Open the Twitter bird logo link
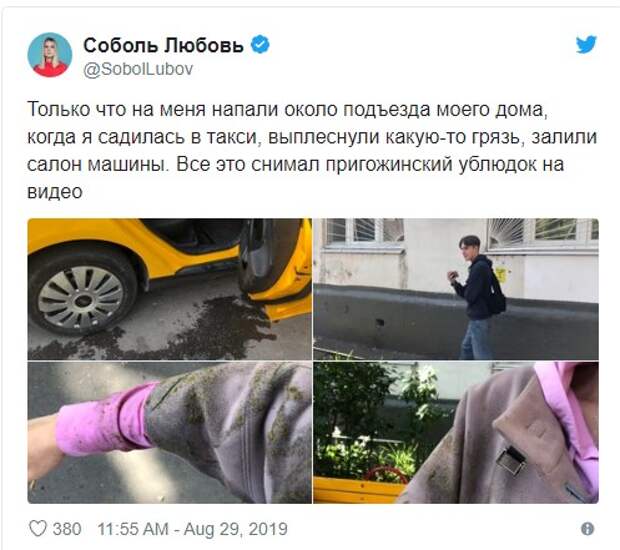Viewport: 620px width, 550px height. pos(586,44)
